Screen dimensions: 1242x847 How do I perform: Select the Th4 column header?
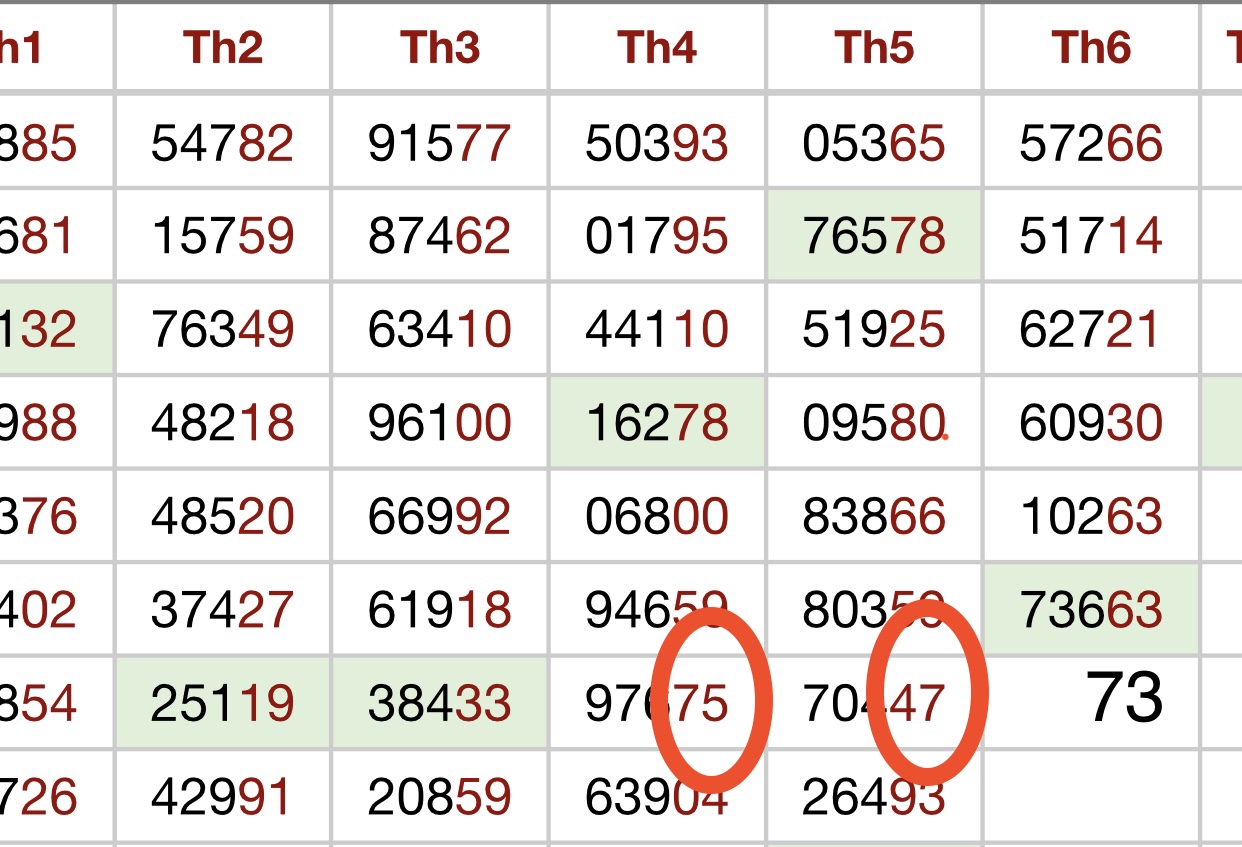pos(657,47)
